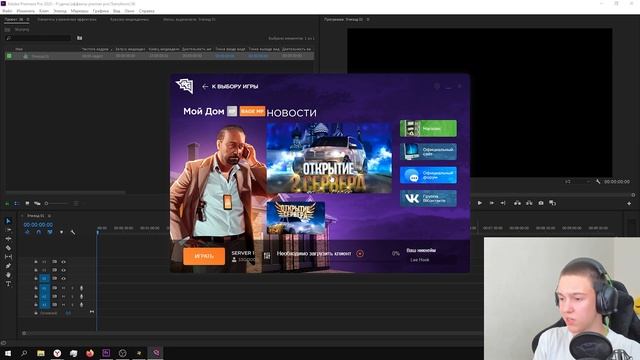Image resolution: width=640 pixels, height=360 pixels.
Task: Click the Add Marker icon in timeline
Action: tap(62, 232)
